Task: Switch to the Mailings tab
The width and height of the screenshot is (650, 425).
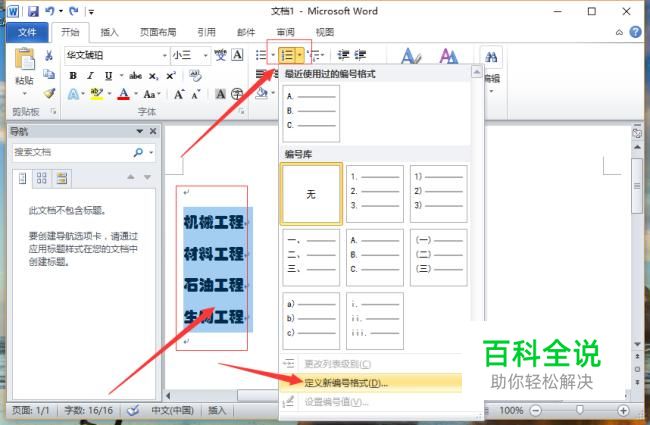Action: pos(246,32)
